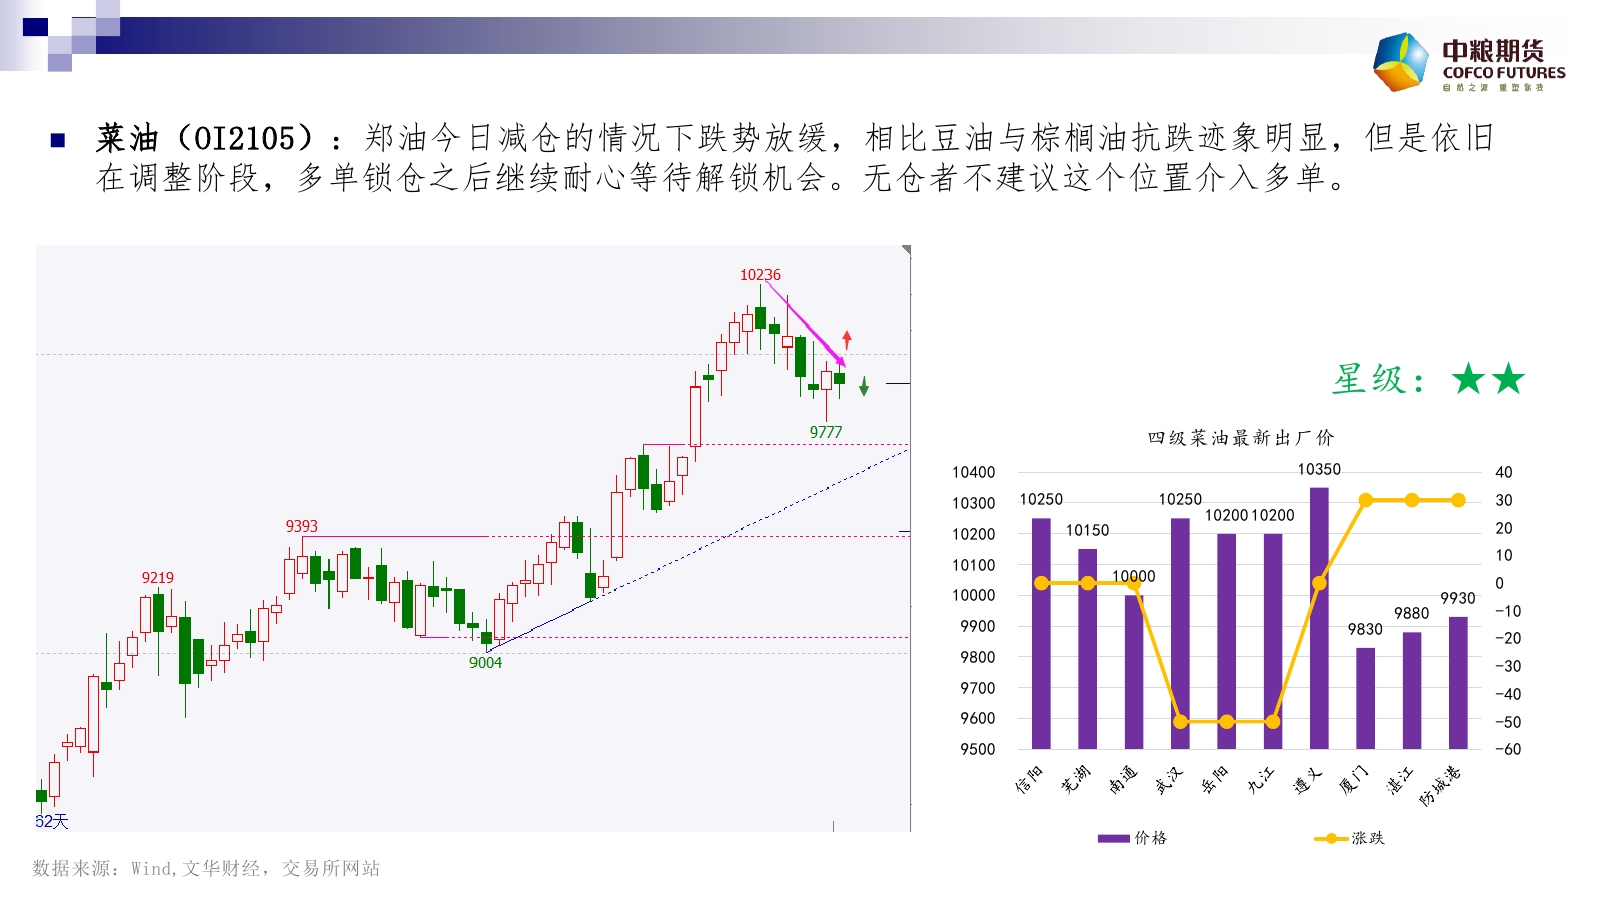Viewport: 1600px width, 900px height.
Task: Toggle the yellow 涨跌 legend entry
Action: pyautogui.click(x=1349, y=838)
